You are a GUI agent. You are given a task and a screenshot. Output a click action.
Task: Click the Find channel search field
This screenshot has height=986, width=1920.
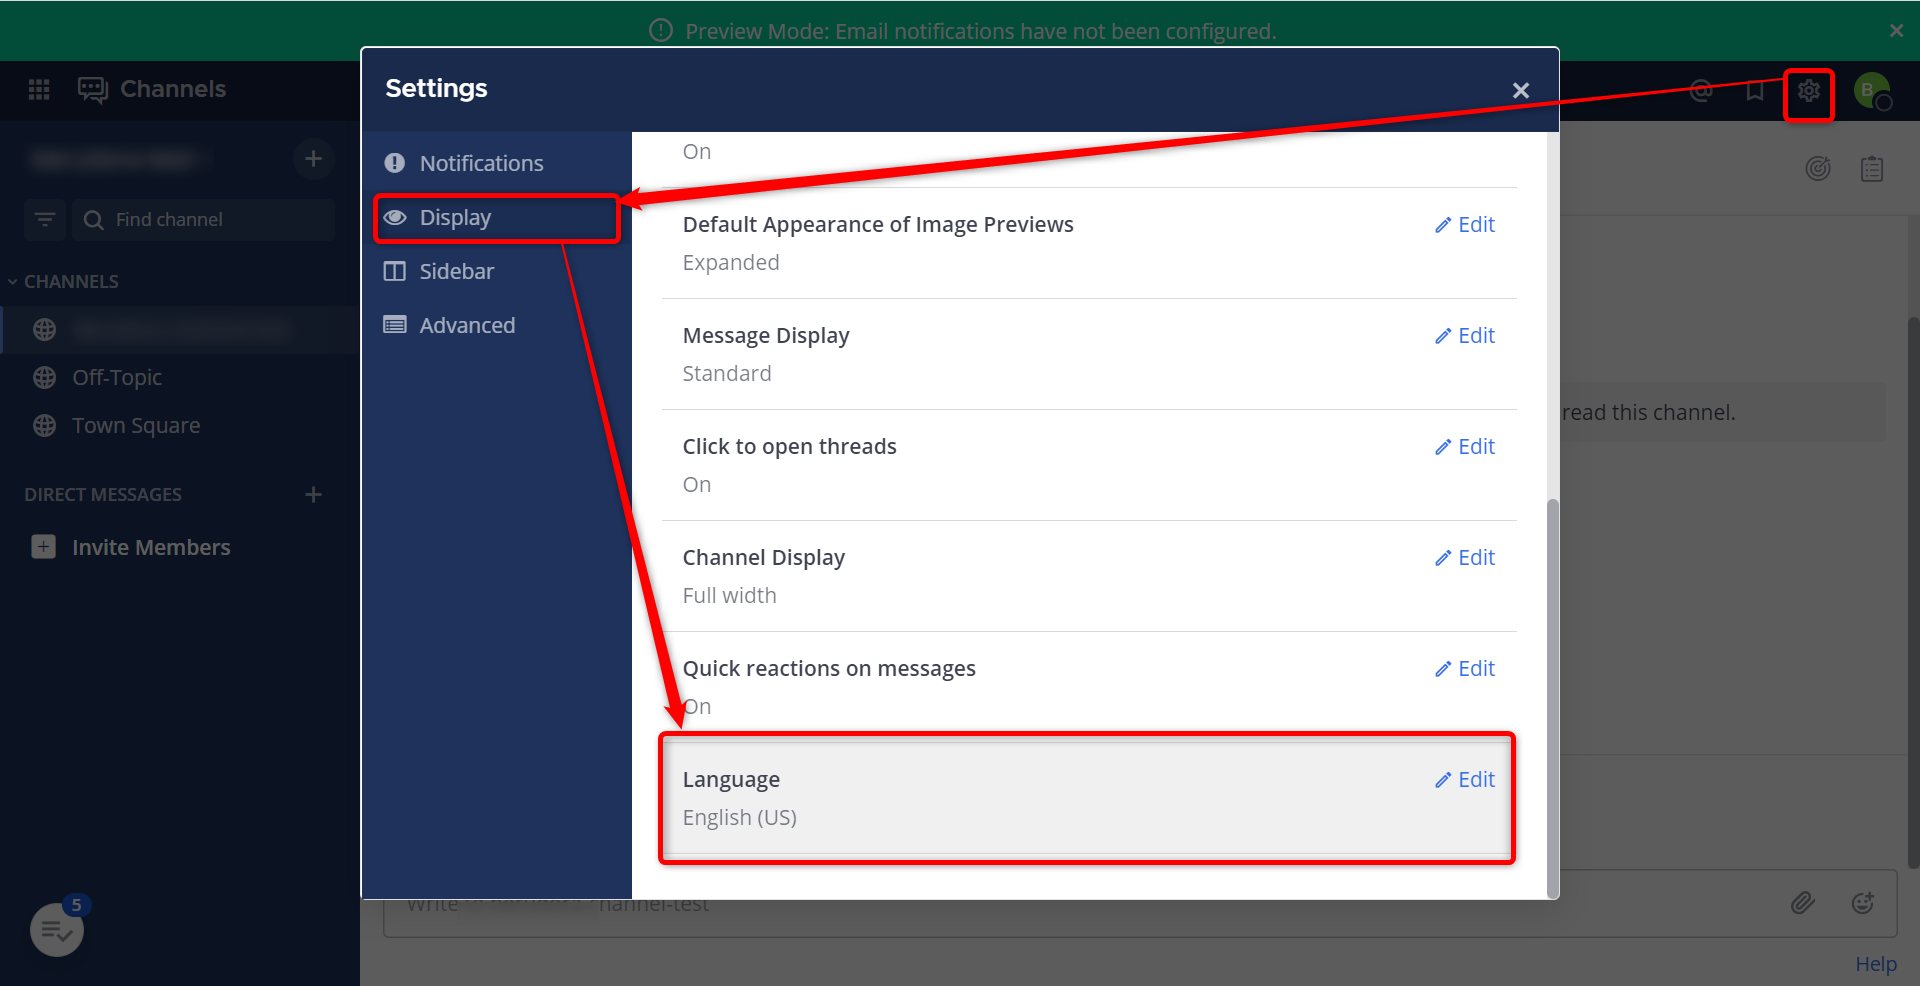tap(204, 219)
